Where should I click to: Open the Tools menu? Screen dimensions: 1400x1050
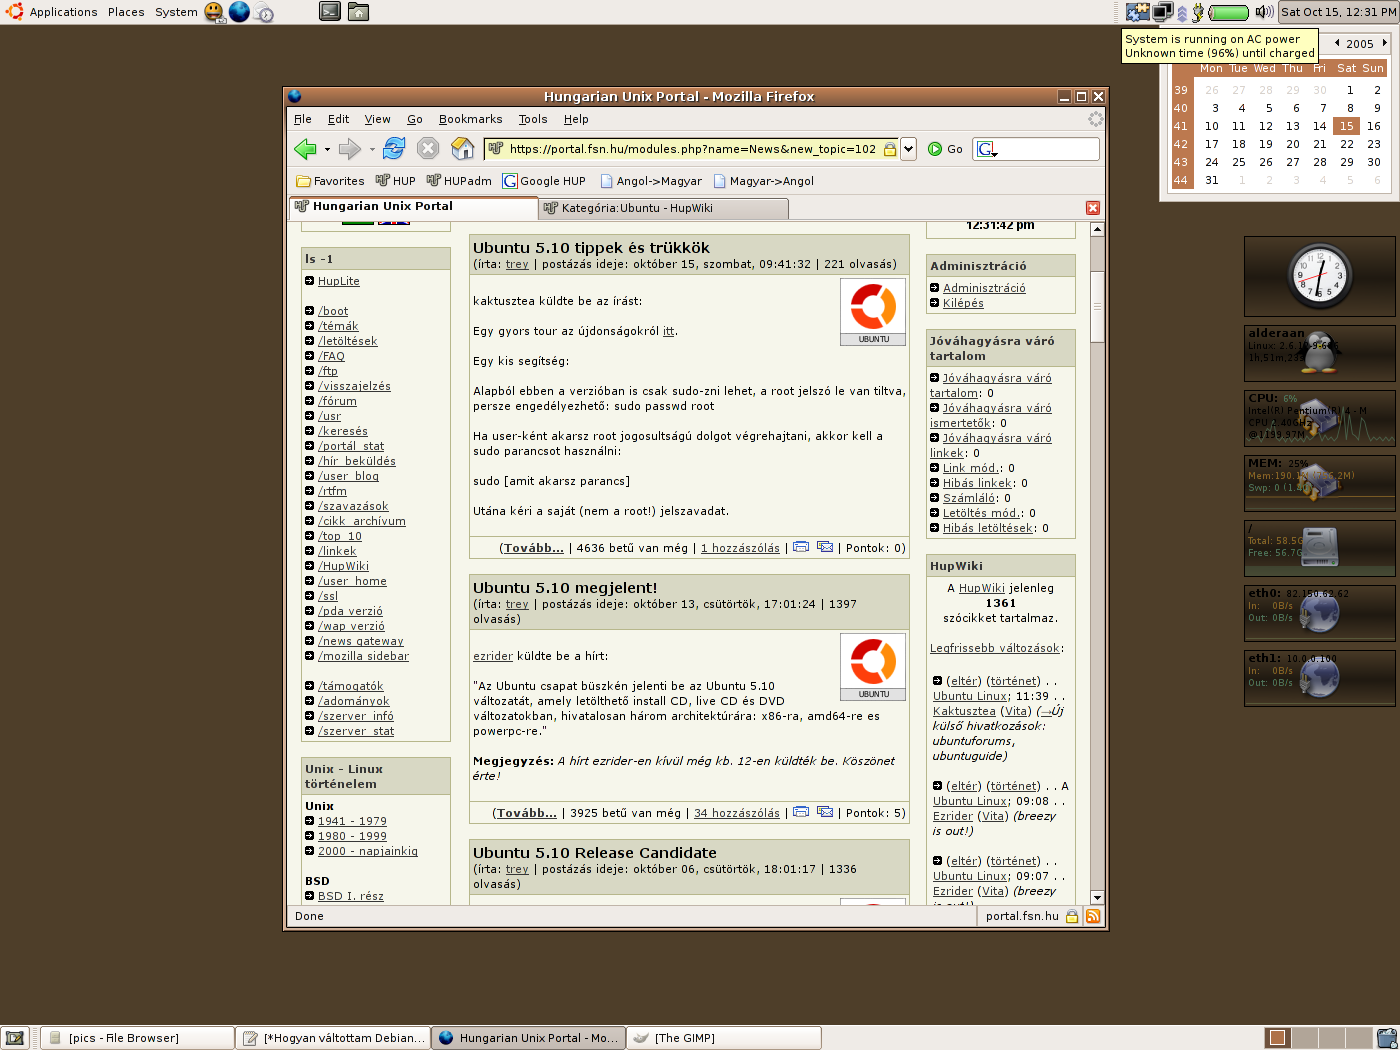click(x=533, y=119)
